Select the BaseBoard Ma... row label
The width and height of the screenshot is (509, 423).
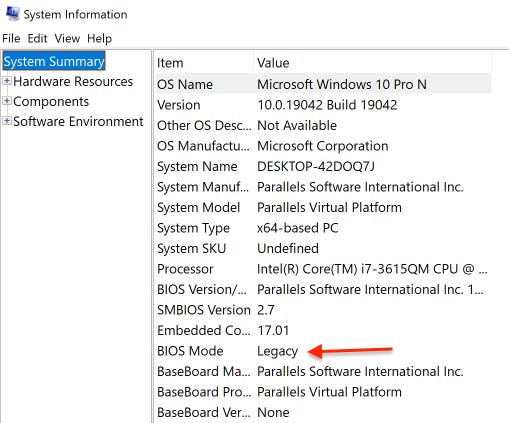tap(204, 371)
